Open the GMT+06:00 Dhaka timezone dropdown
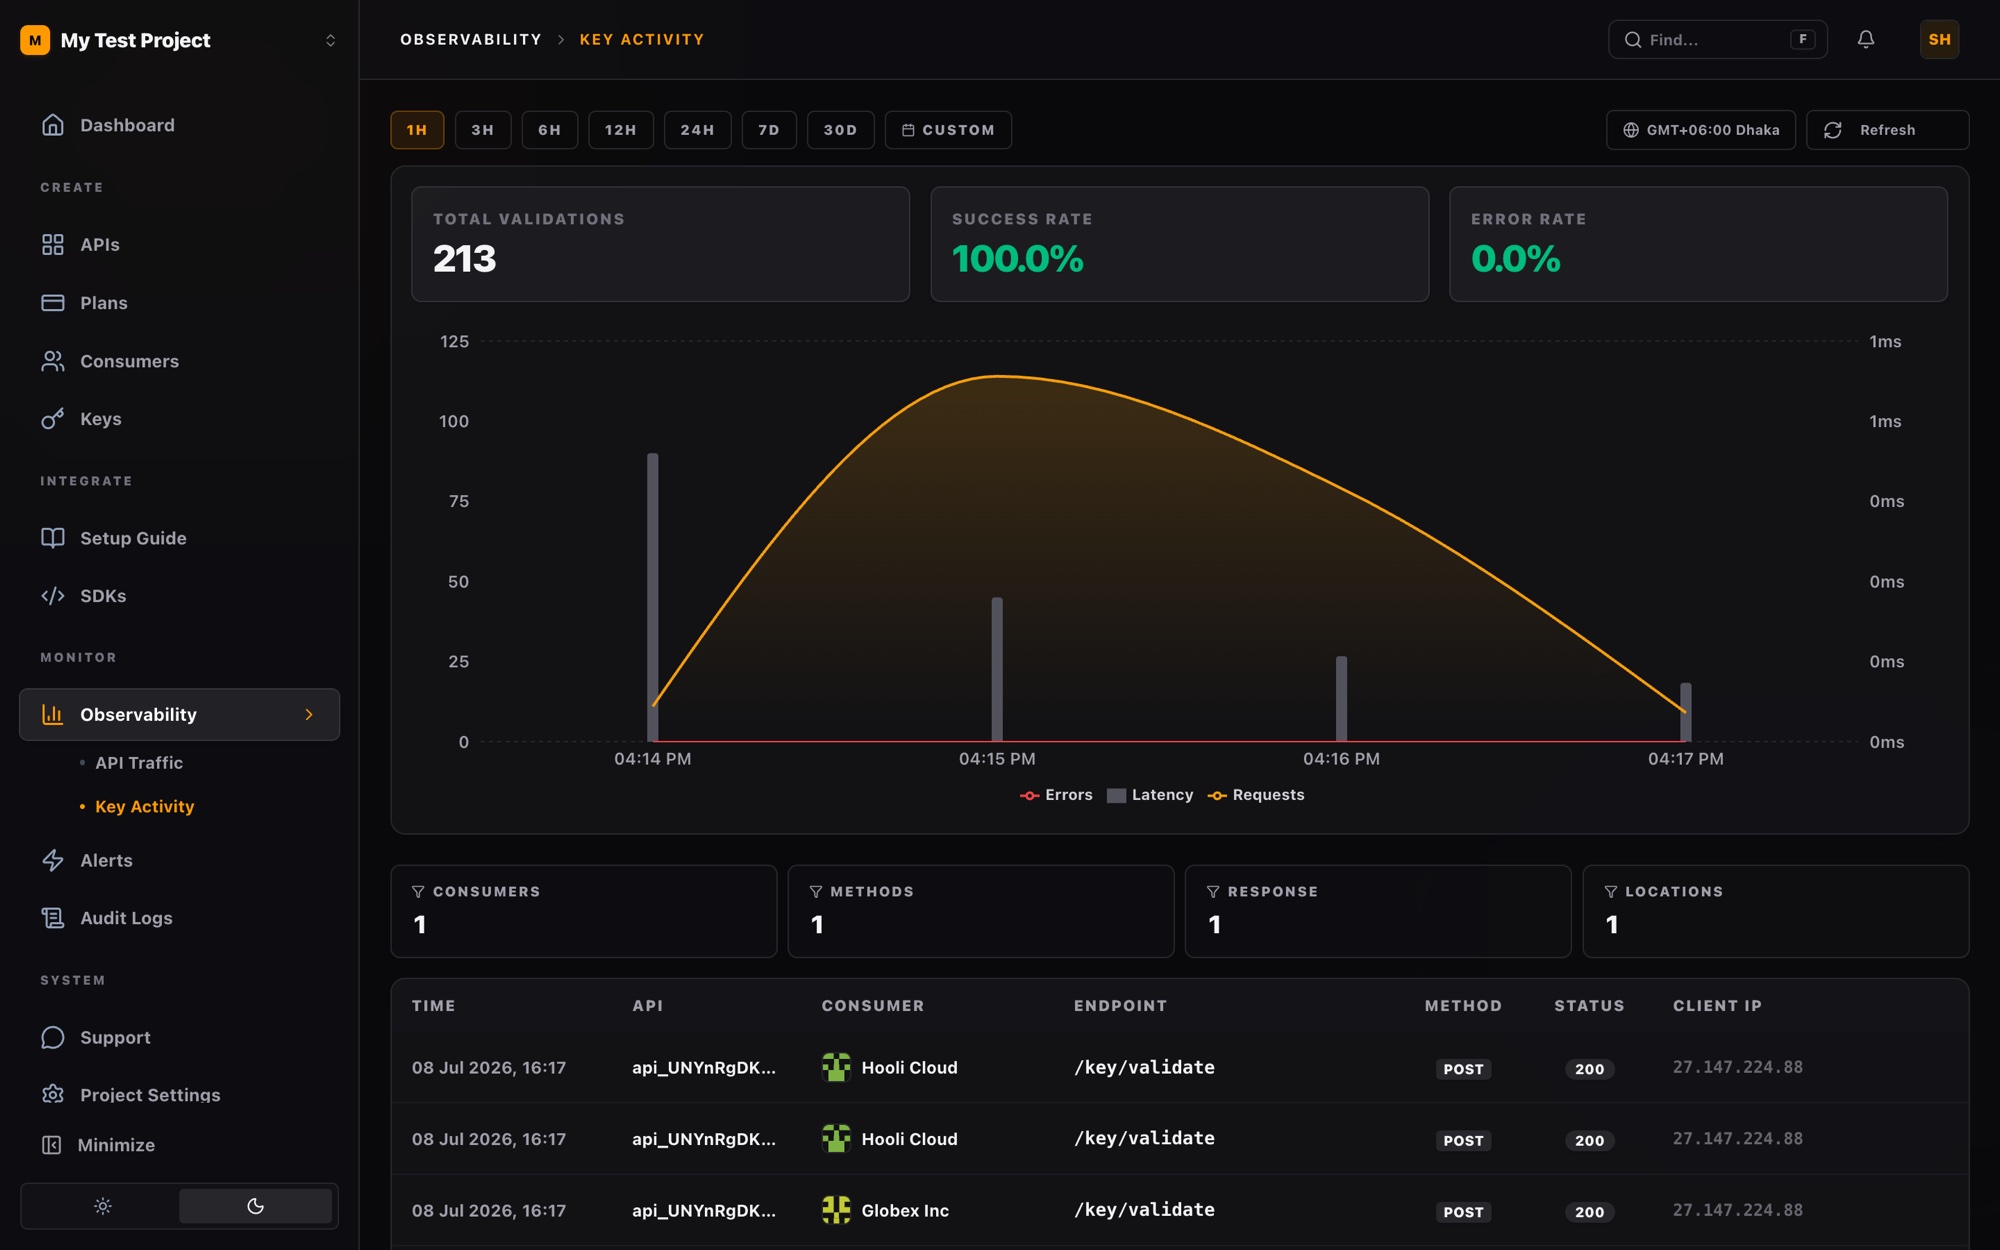2000x1250 pixels. point(1701,130)
